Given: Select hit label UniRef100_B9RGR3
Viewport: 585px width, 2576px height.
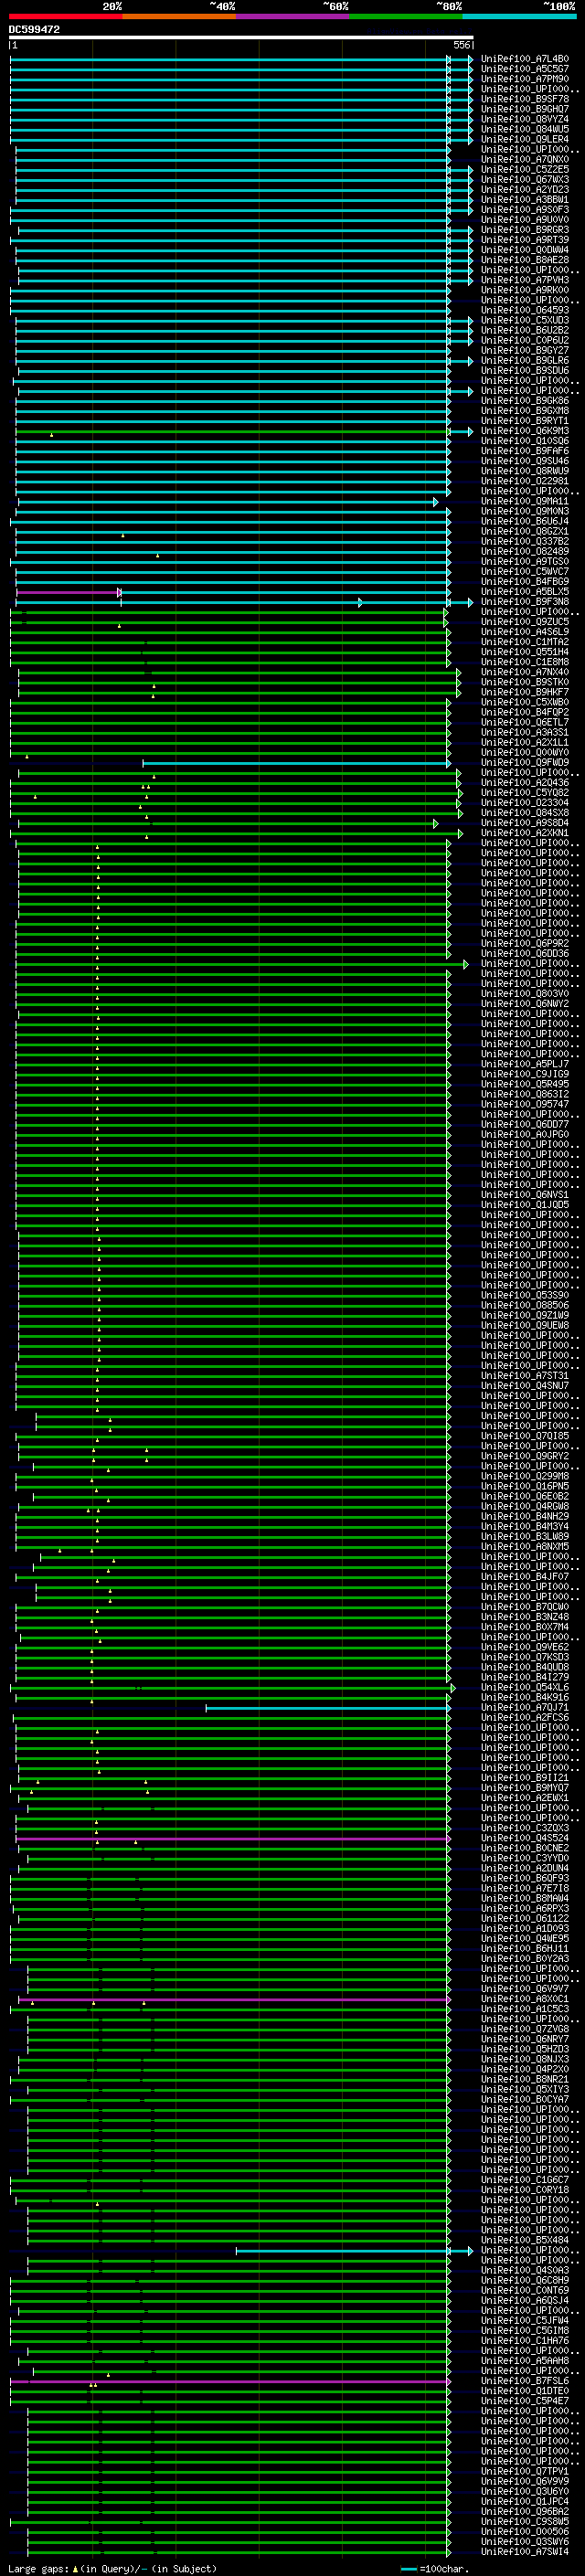Looking at the screenshot, I should [525, 230].
